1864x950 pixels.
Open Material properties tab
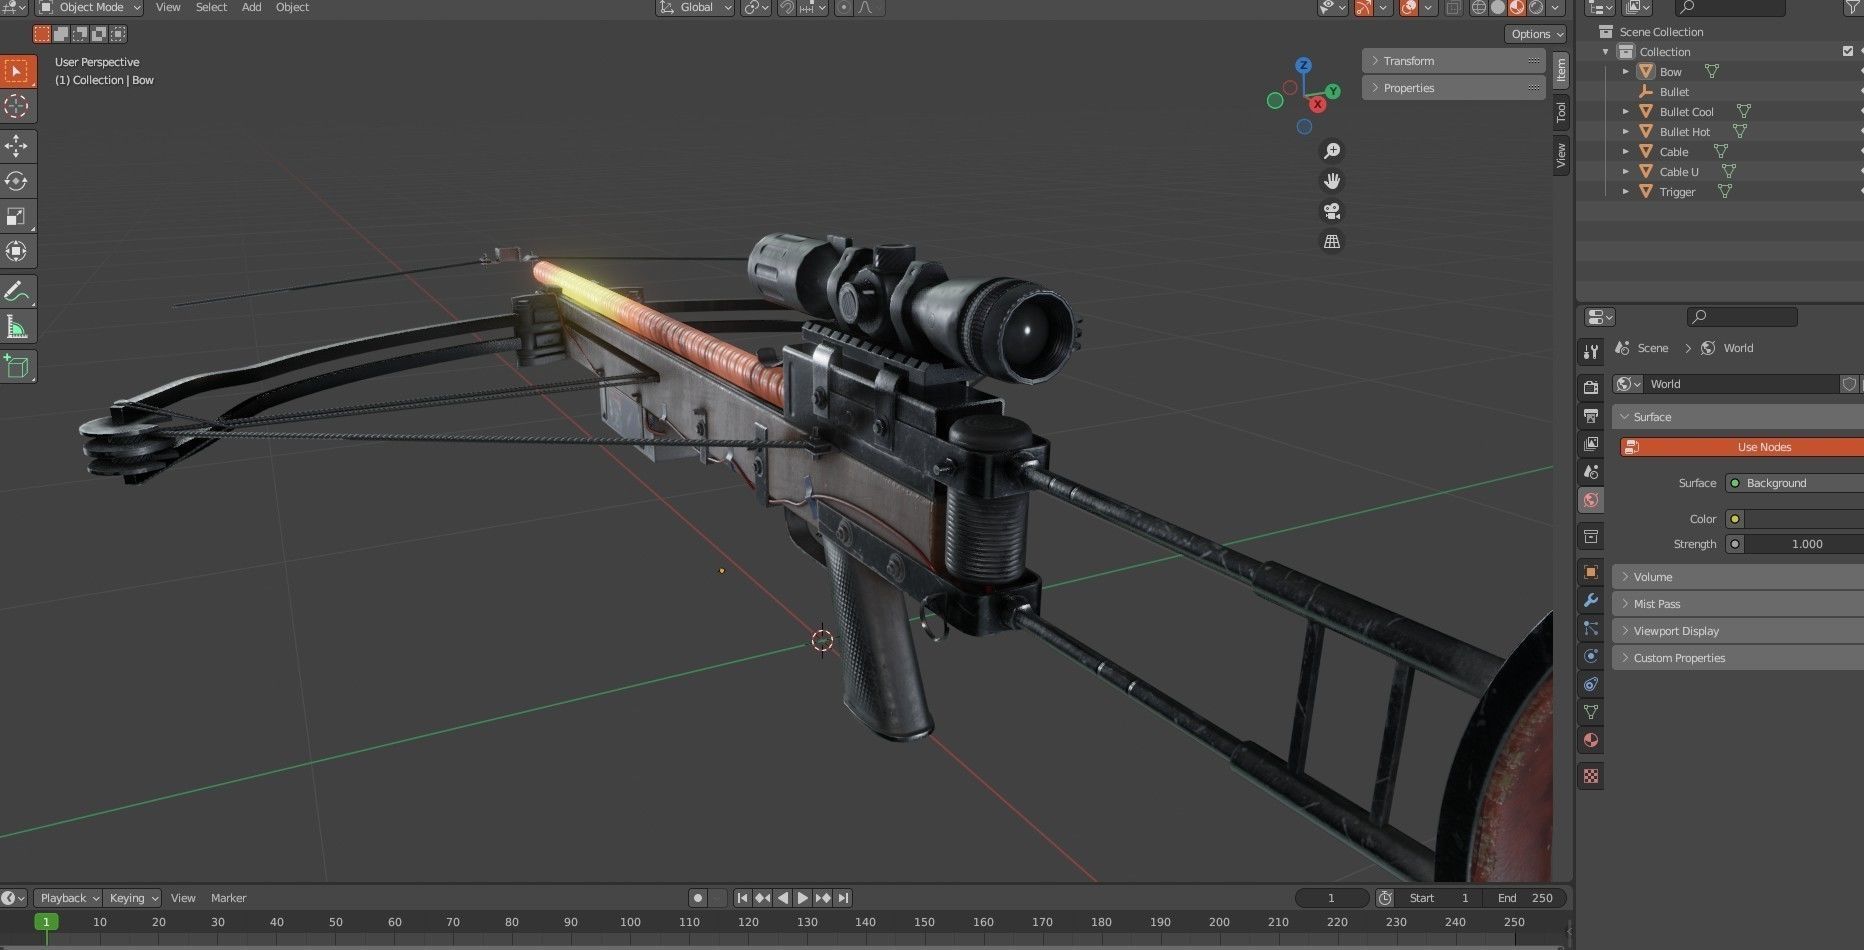coord(1591,740)
